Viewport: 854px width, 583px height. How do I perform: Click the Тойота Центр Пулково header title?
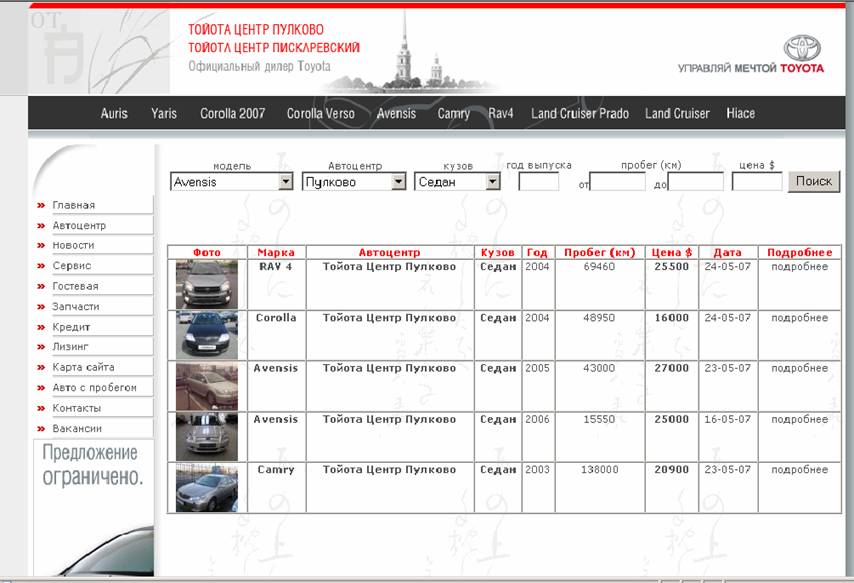(x=256, y=29)
